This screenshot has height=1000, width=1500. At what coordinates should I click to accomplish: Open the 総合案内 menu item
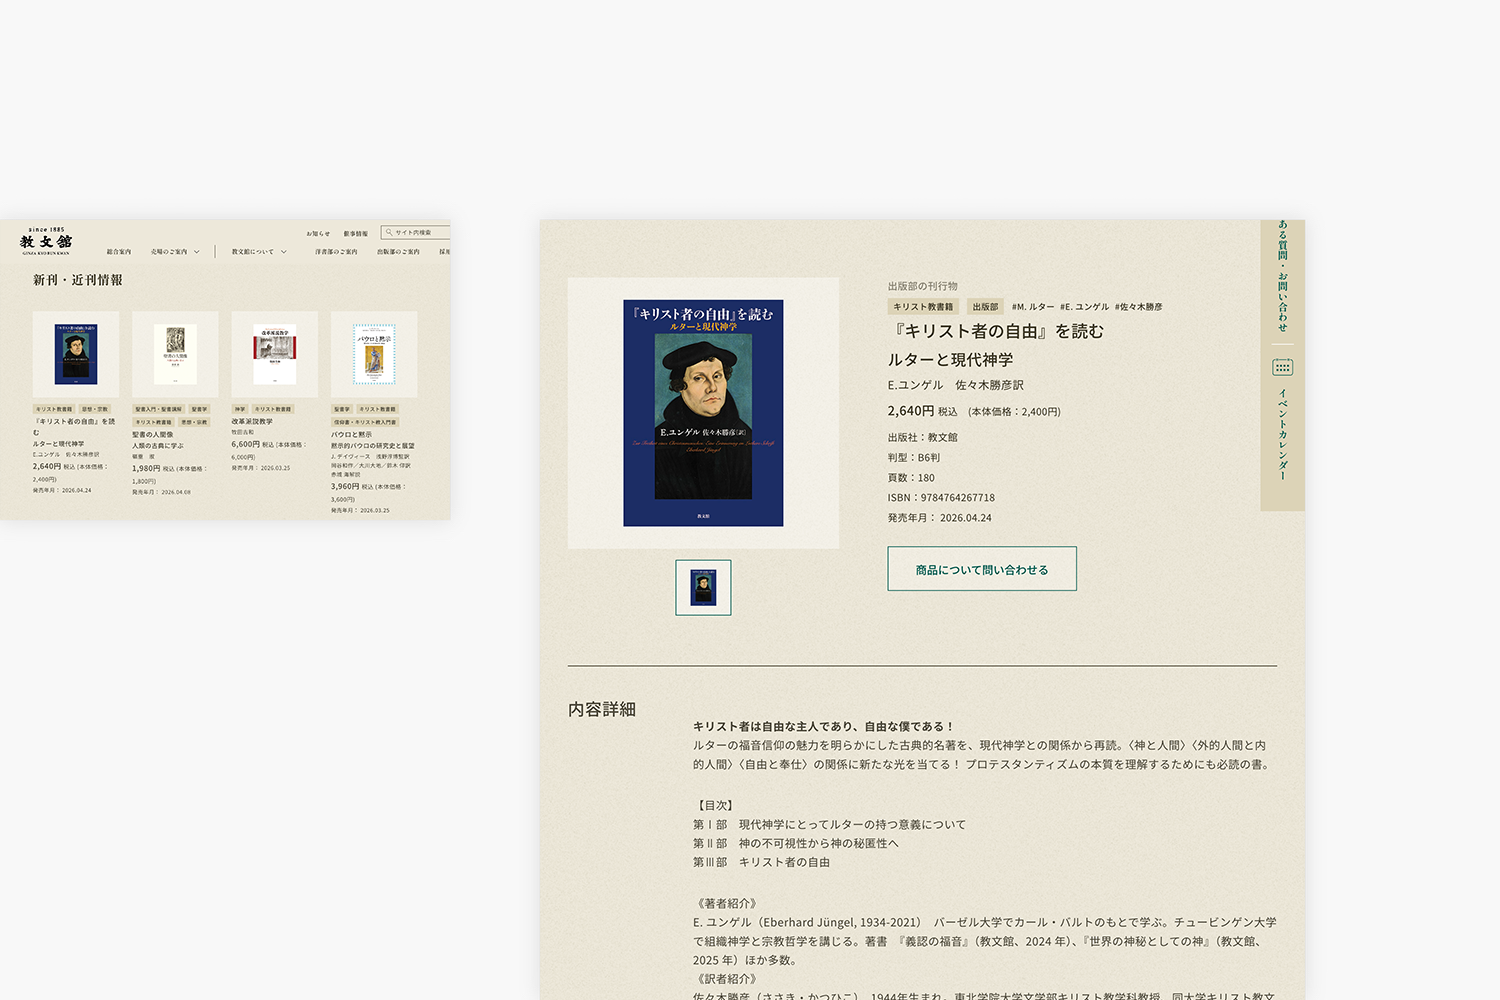(x=119, y=252)
